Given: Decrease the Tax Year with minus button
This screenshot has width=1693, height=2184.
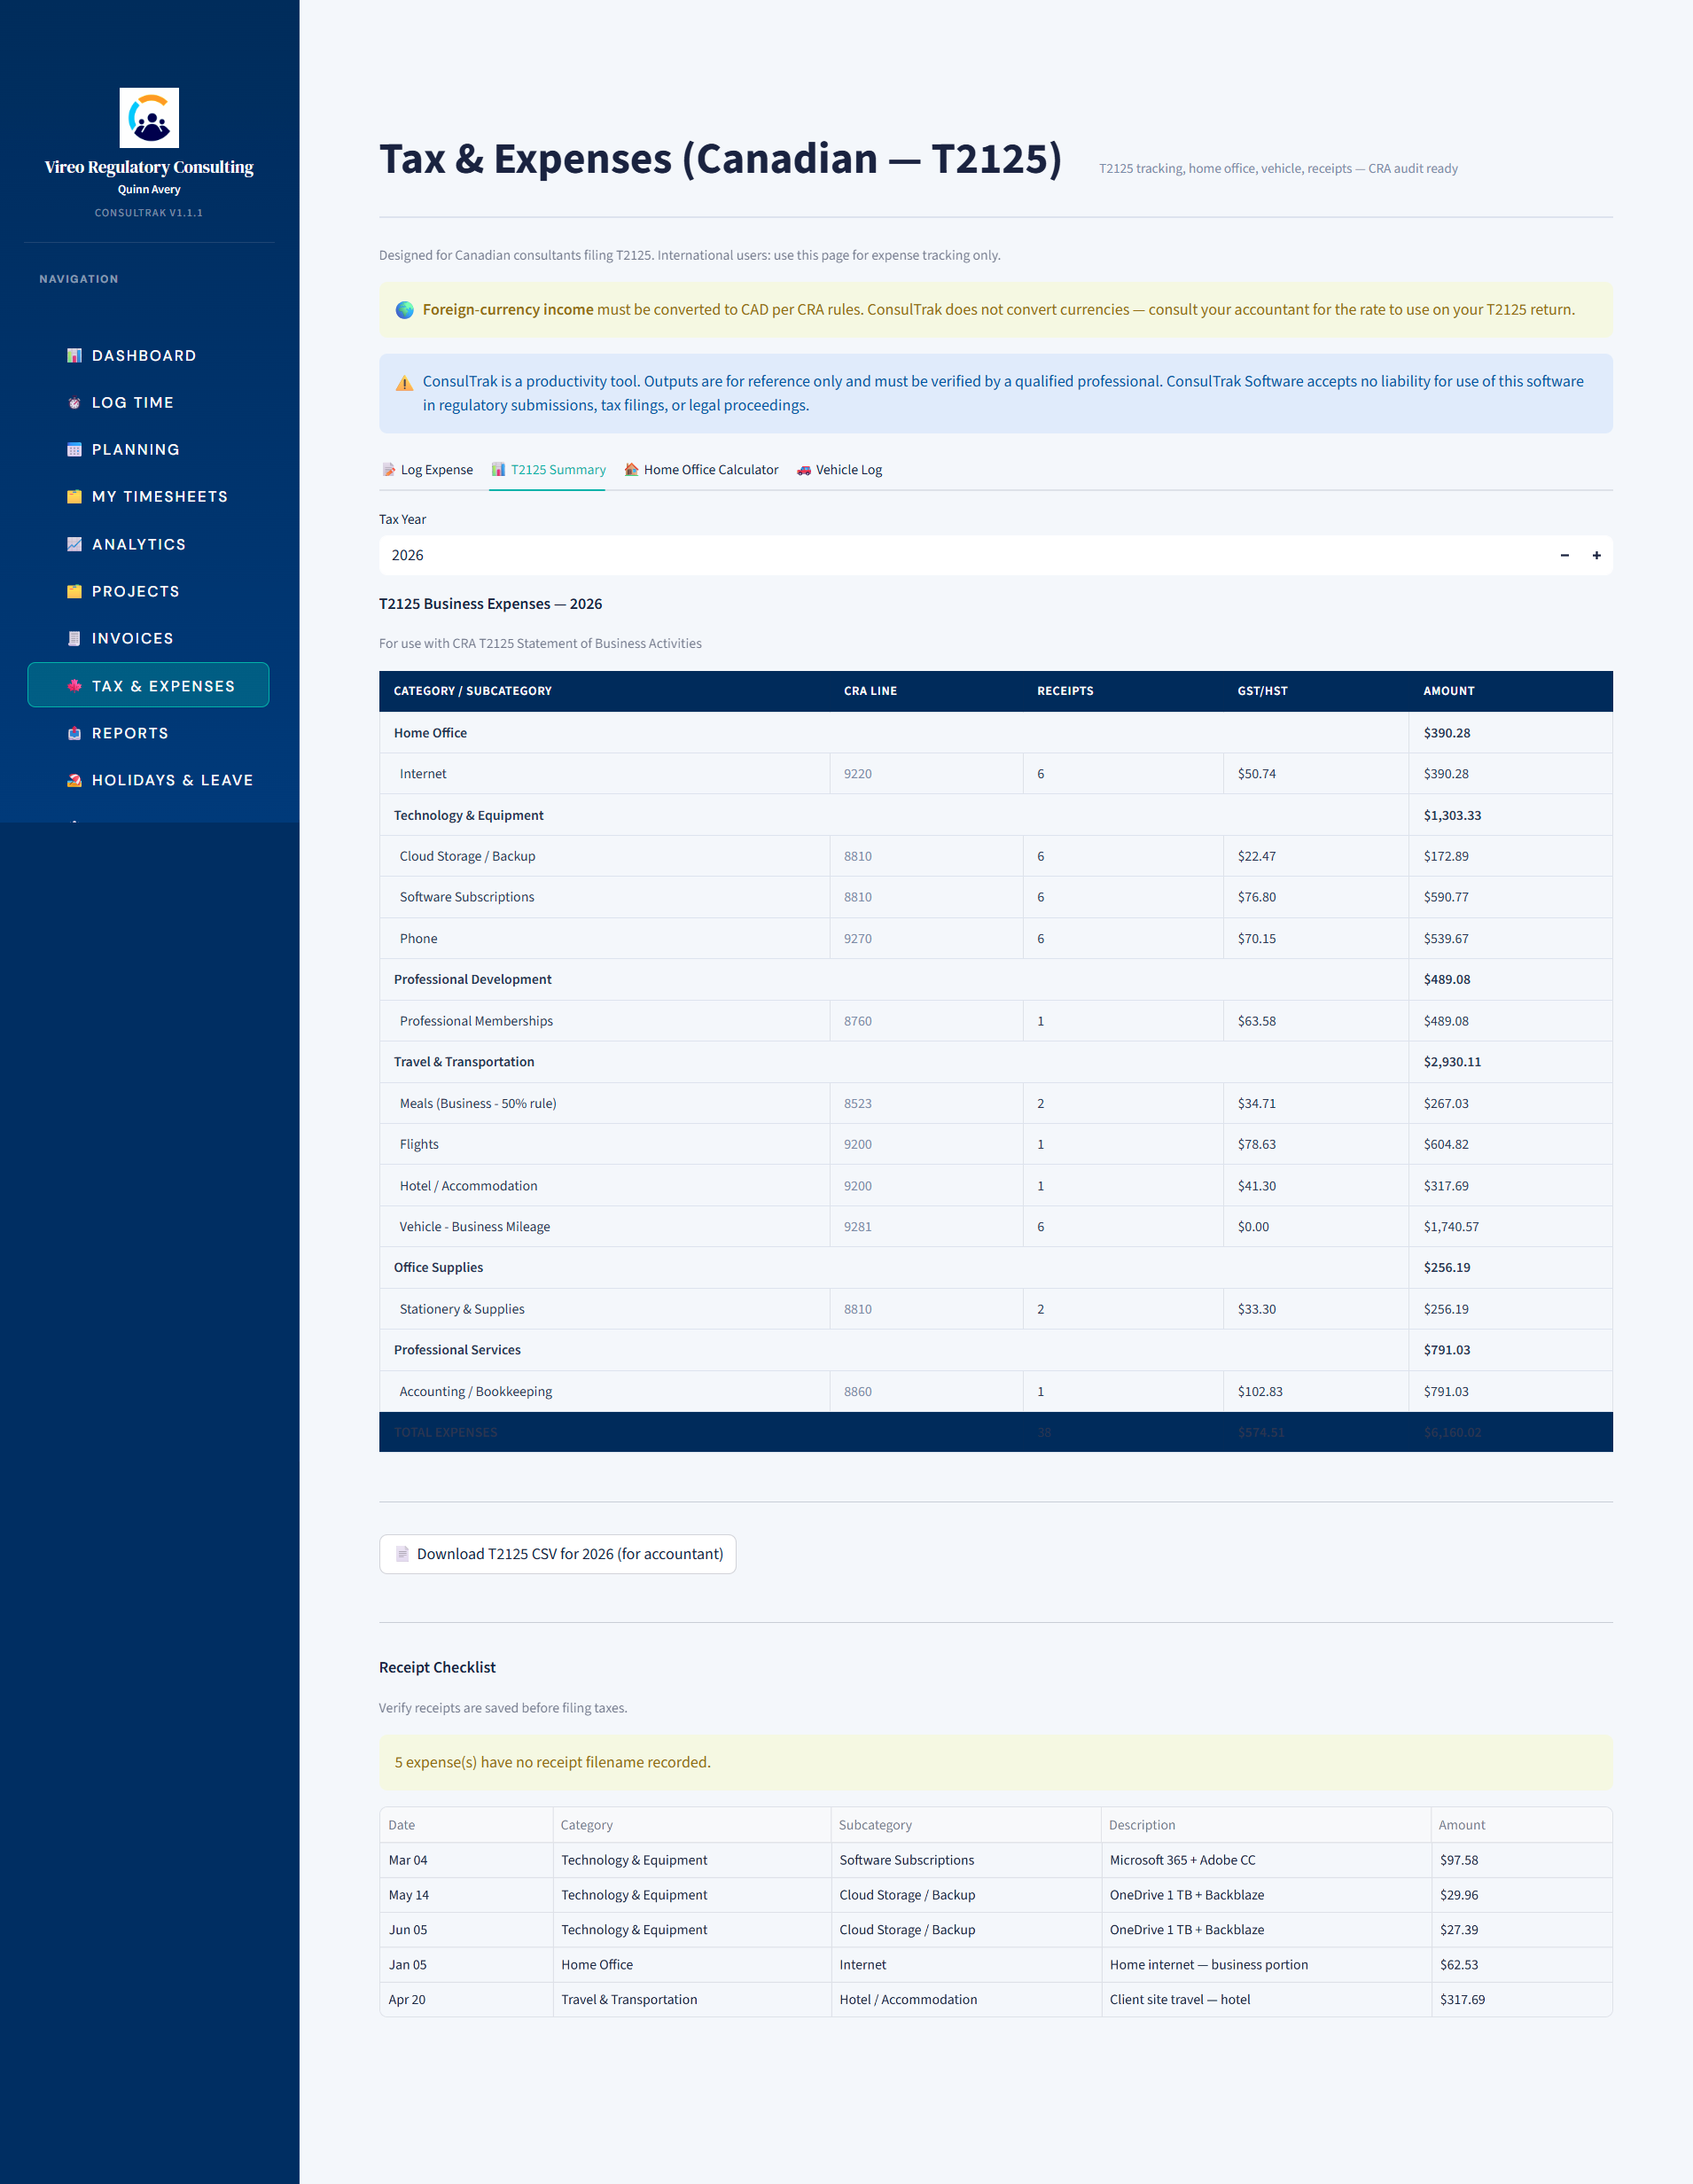Looking at the screenshot, I should (1564, 555).
